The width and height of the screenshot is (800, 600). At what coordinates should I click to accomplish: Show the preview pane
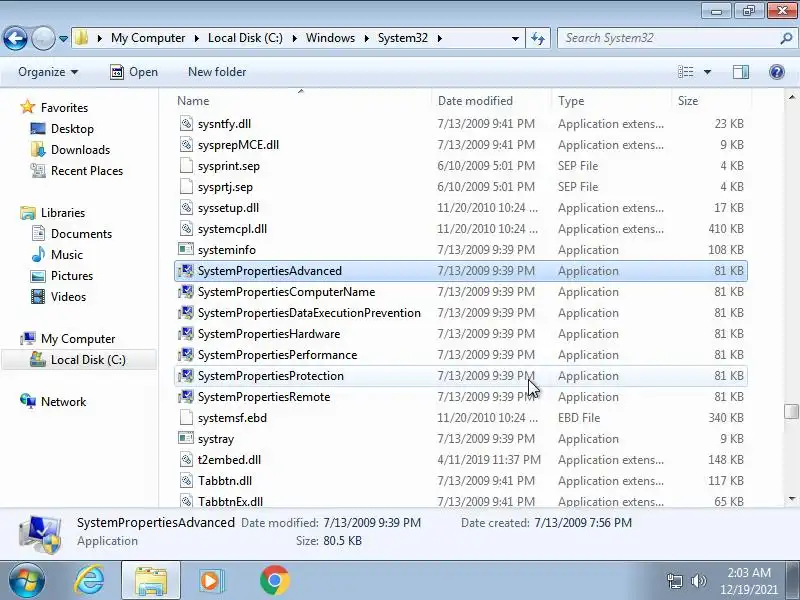tap(741, 72)
